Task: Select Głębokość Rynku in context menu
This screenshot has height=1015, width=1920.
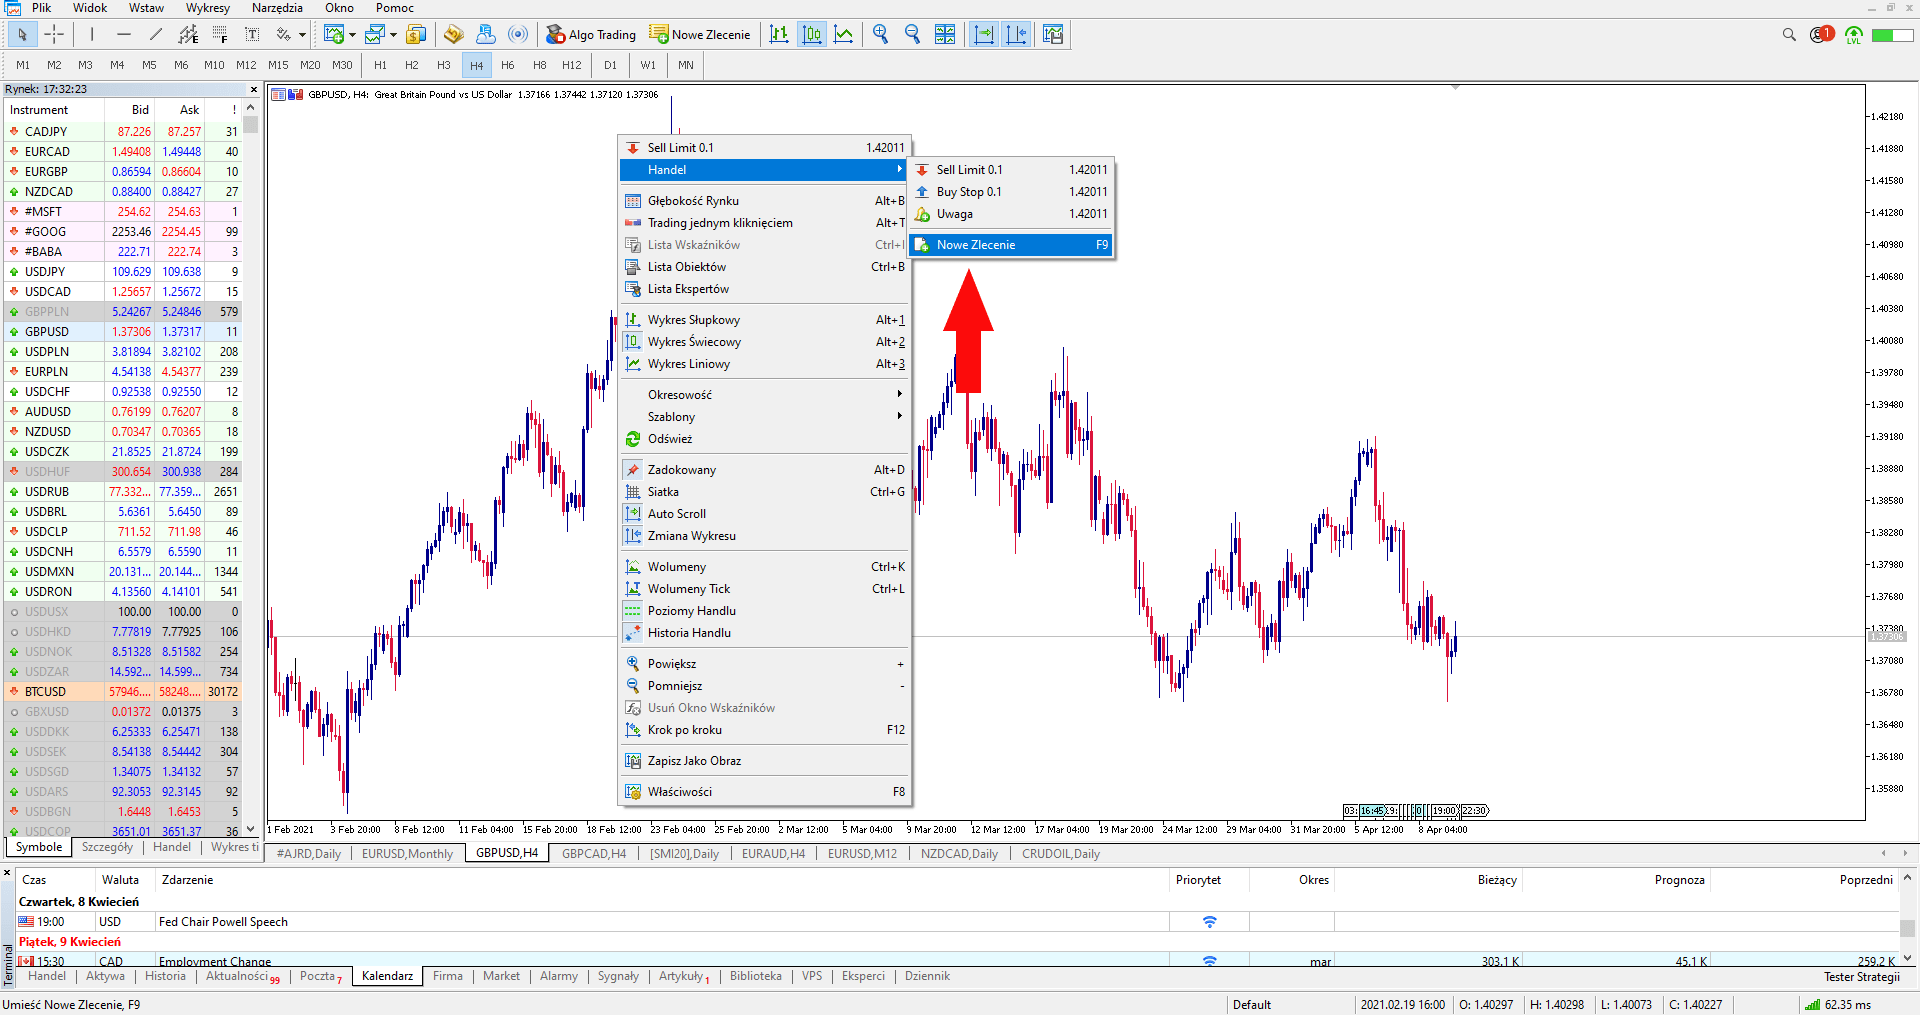Action: point(765,201)
